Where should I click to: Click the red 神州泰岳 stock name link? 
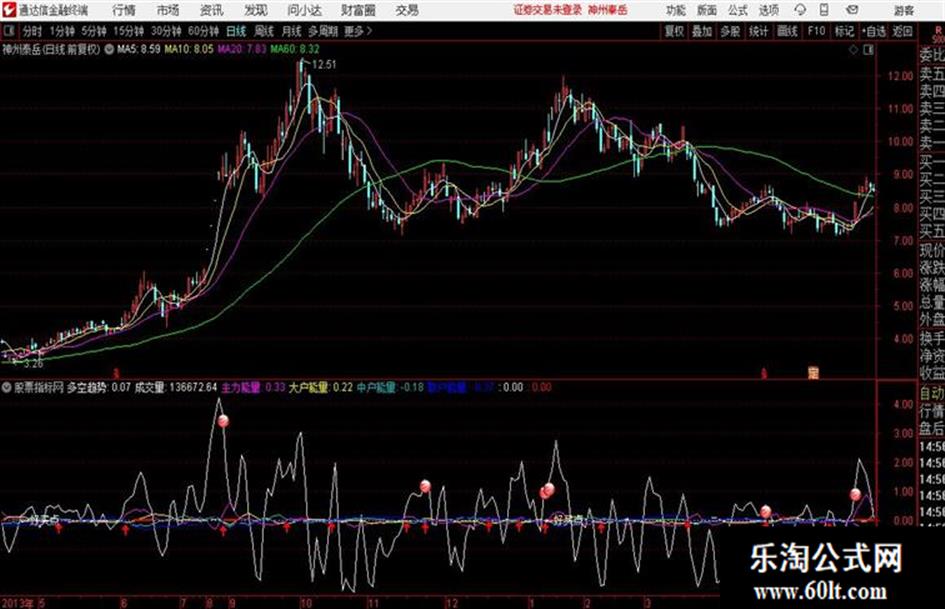608,10
